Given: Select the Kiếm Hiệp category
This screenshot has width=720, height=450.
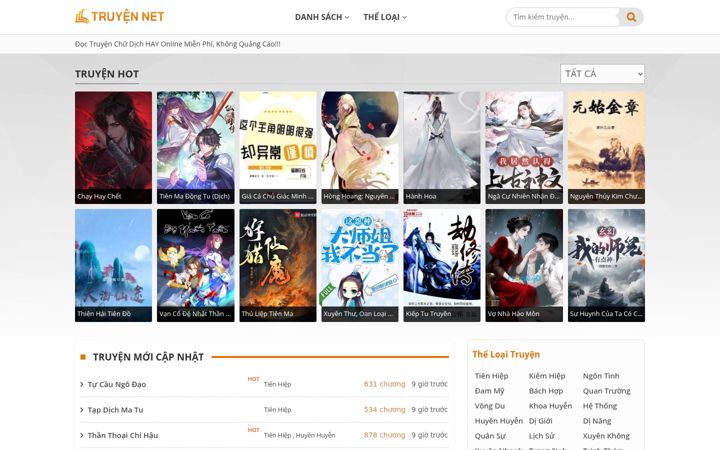Looking at the screenshot, I should 547,376.
